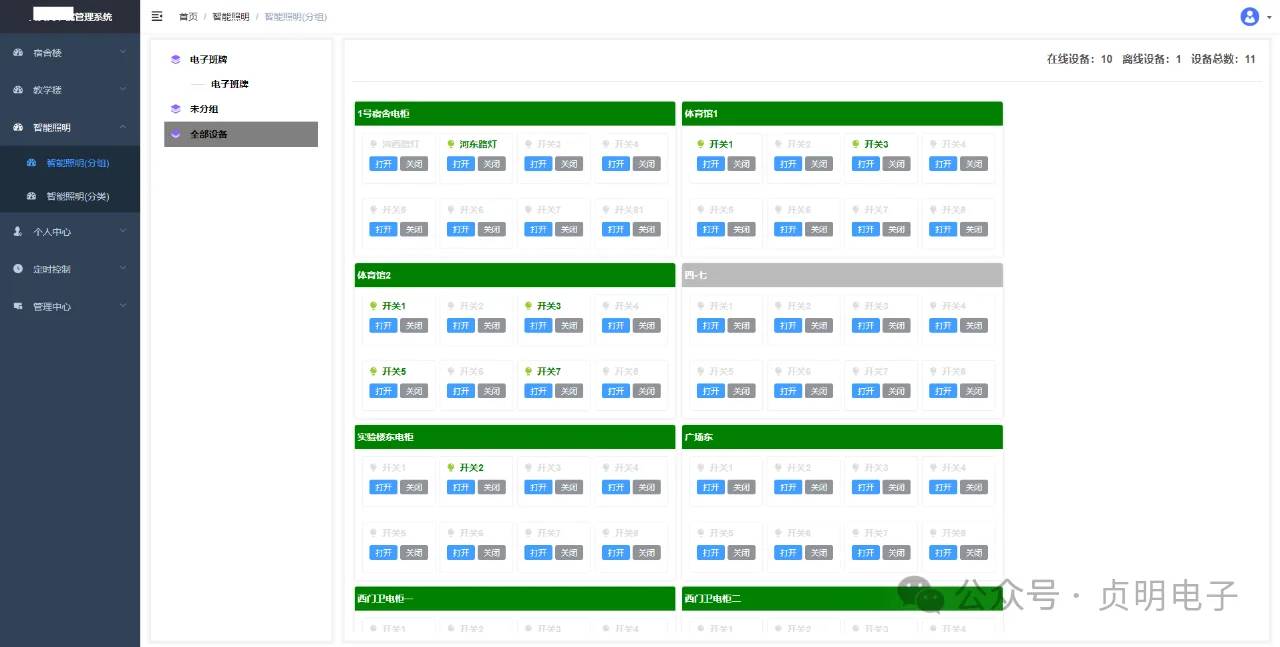Click bulb icon of 体育馆1 开关1
1280x647 pixels.
click(x=701, y=144)
